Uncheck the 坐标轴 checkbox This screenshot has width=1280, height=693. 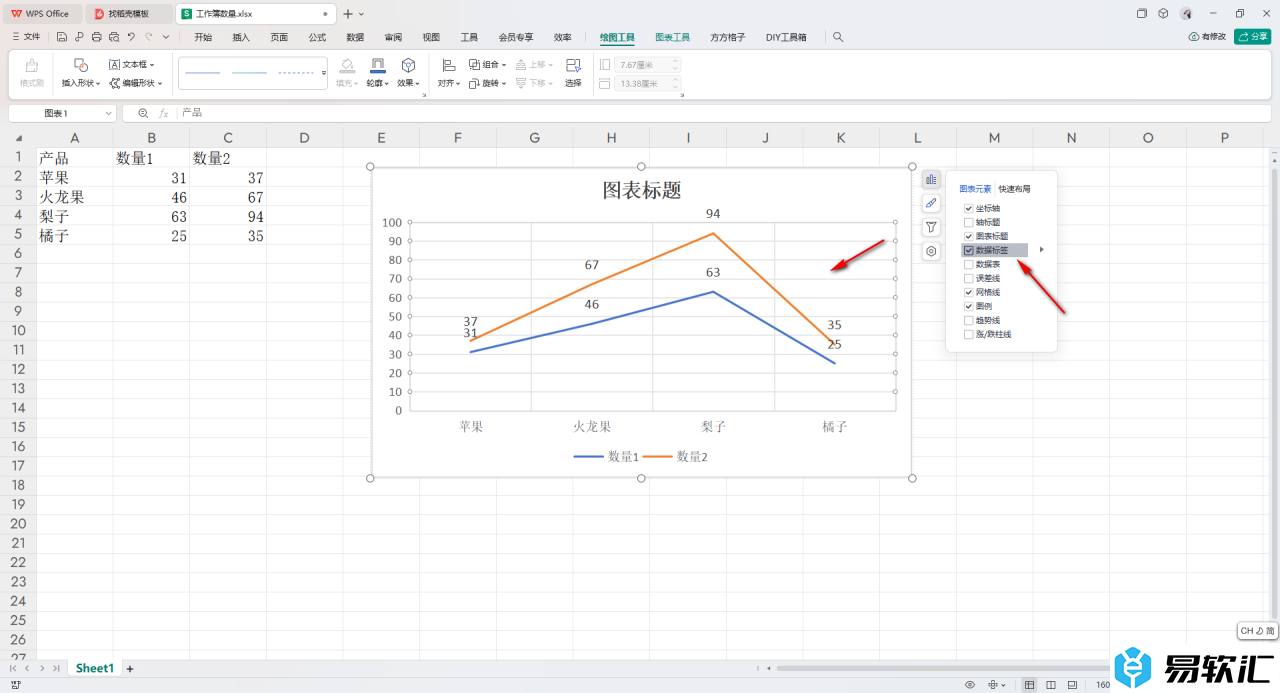pos(968,208)
